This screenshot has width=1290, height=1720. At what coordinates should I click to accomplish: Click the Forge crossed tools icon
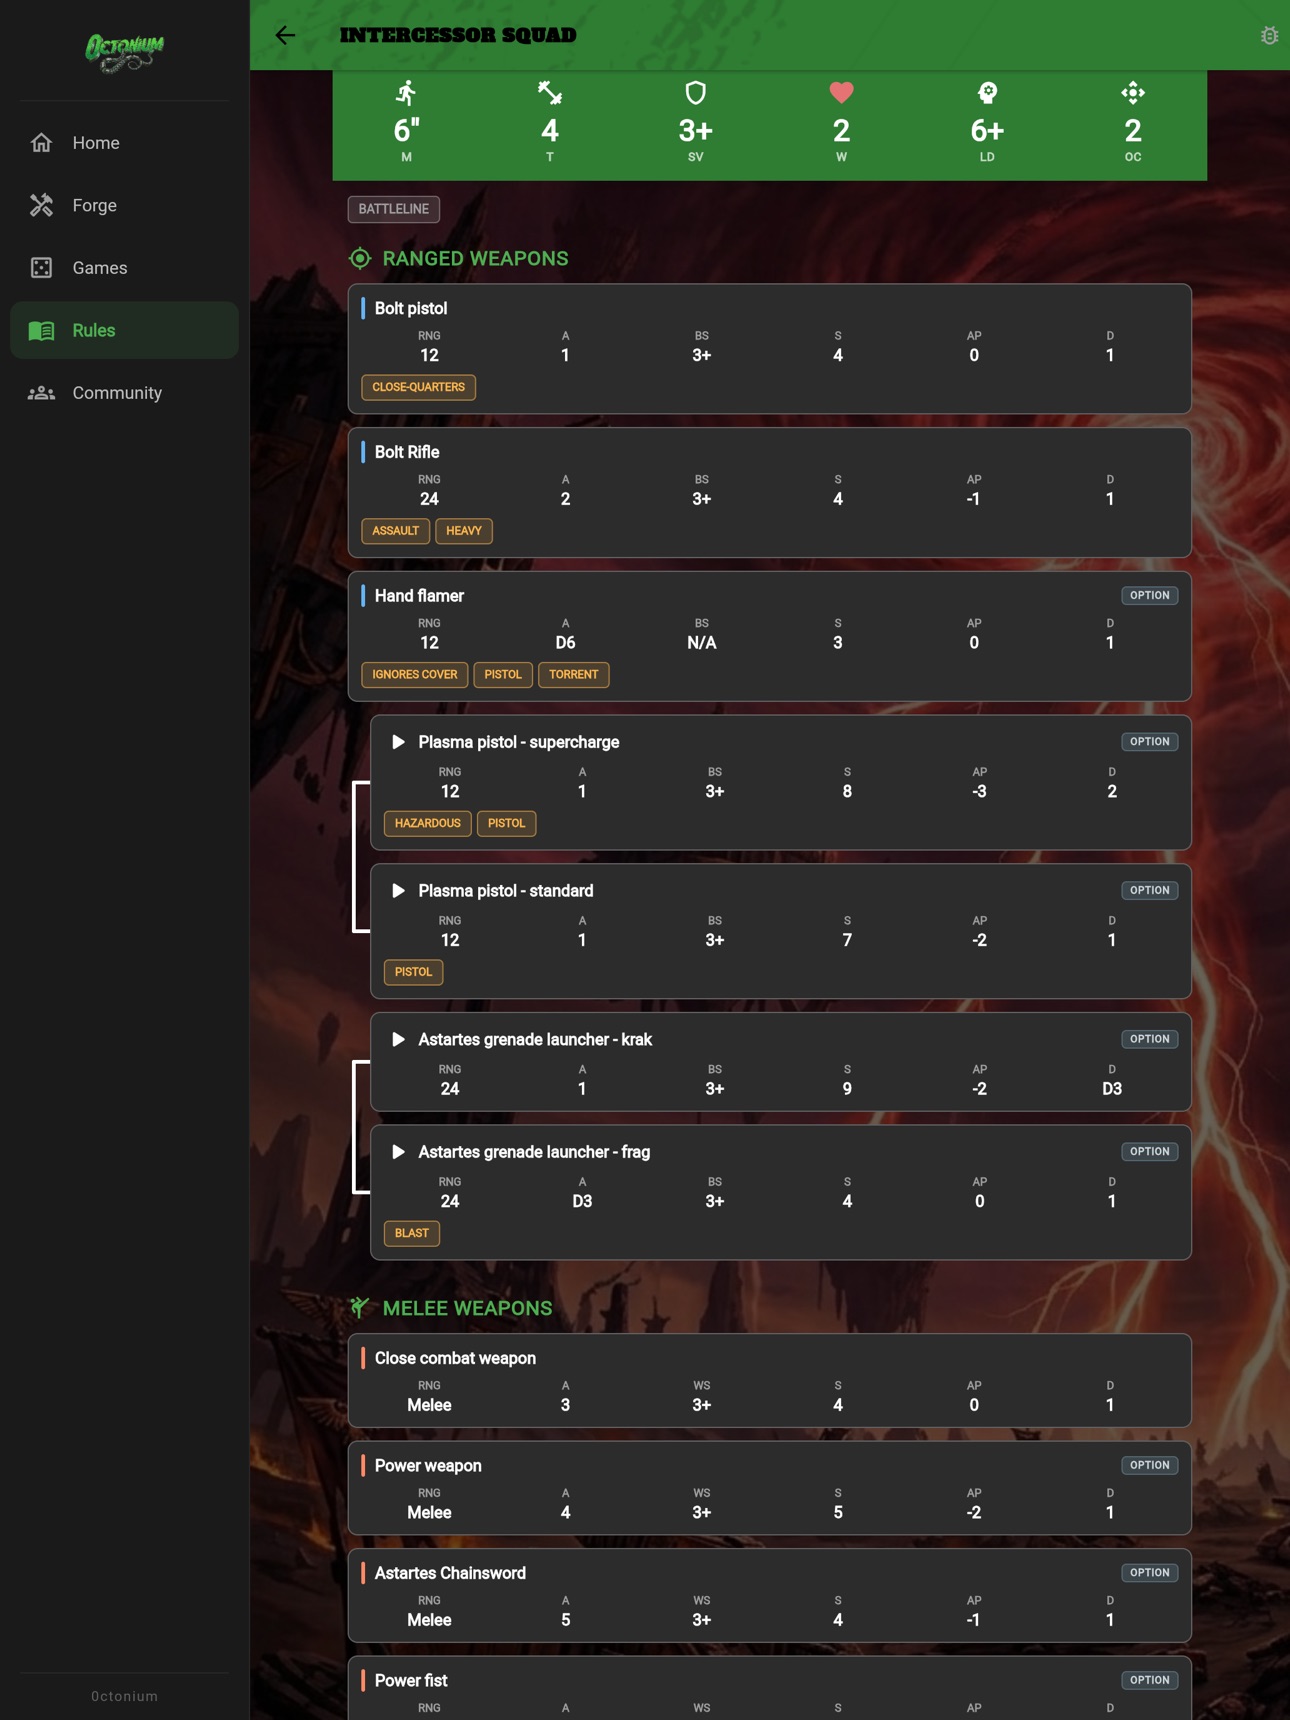pyautogui.click(x=41, y=205)
